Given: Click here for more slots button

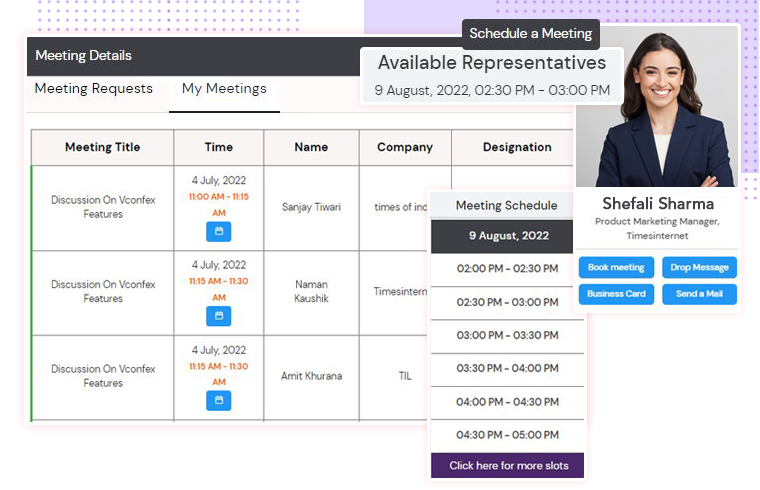Looking at the screenshot, I should point(508,466).
